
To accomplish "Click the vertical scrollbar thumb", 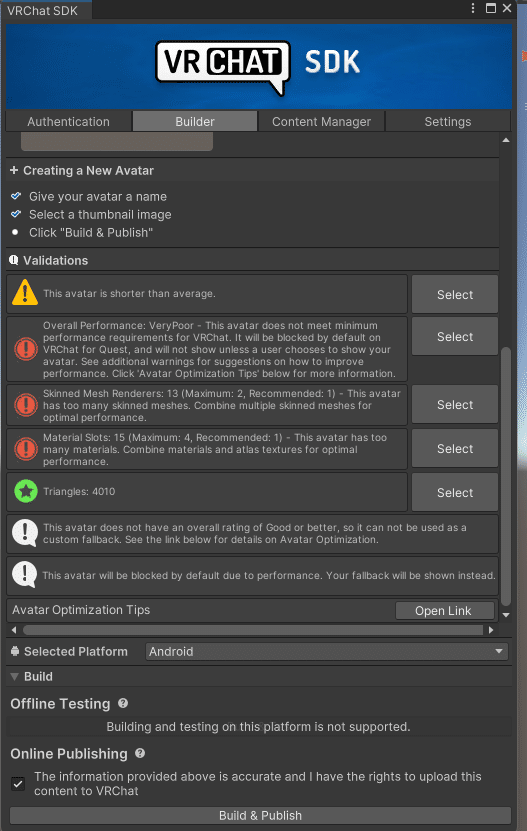I will click(x=506, y=476).
